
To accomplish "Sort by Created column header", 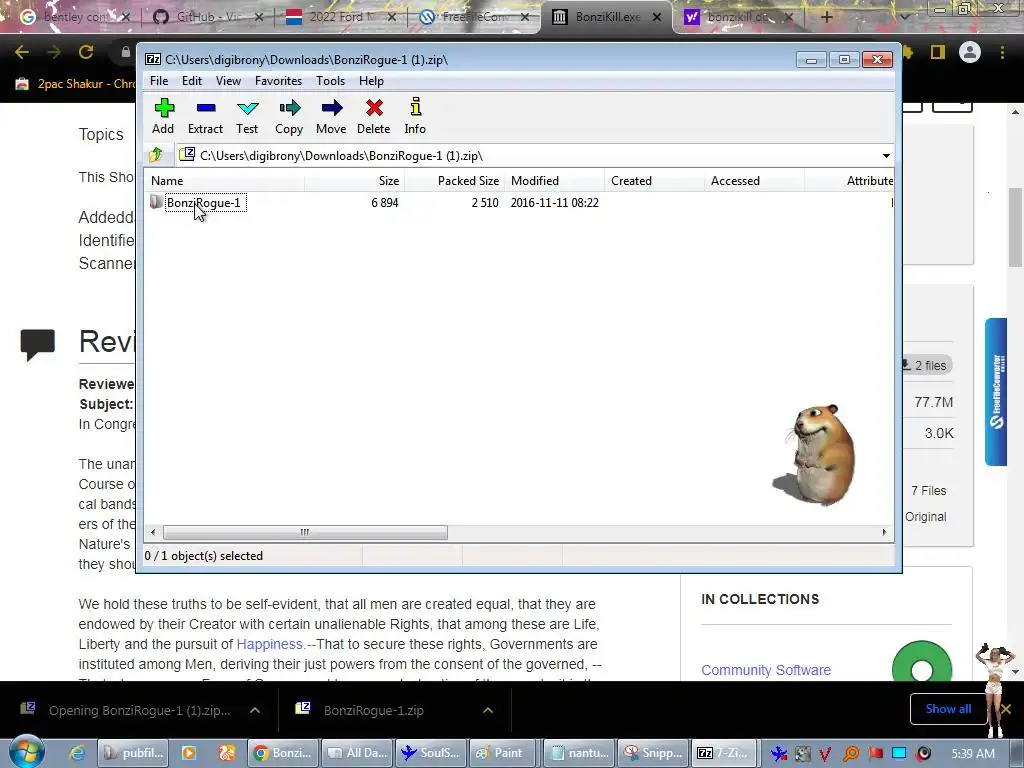I will [x=654, y=181].
